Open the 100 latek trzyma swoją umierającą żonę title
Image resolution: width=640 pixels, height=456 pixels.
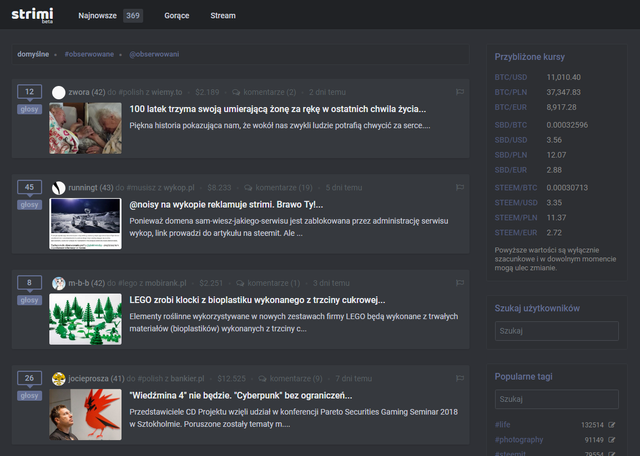[278, 109]
